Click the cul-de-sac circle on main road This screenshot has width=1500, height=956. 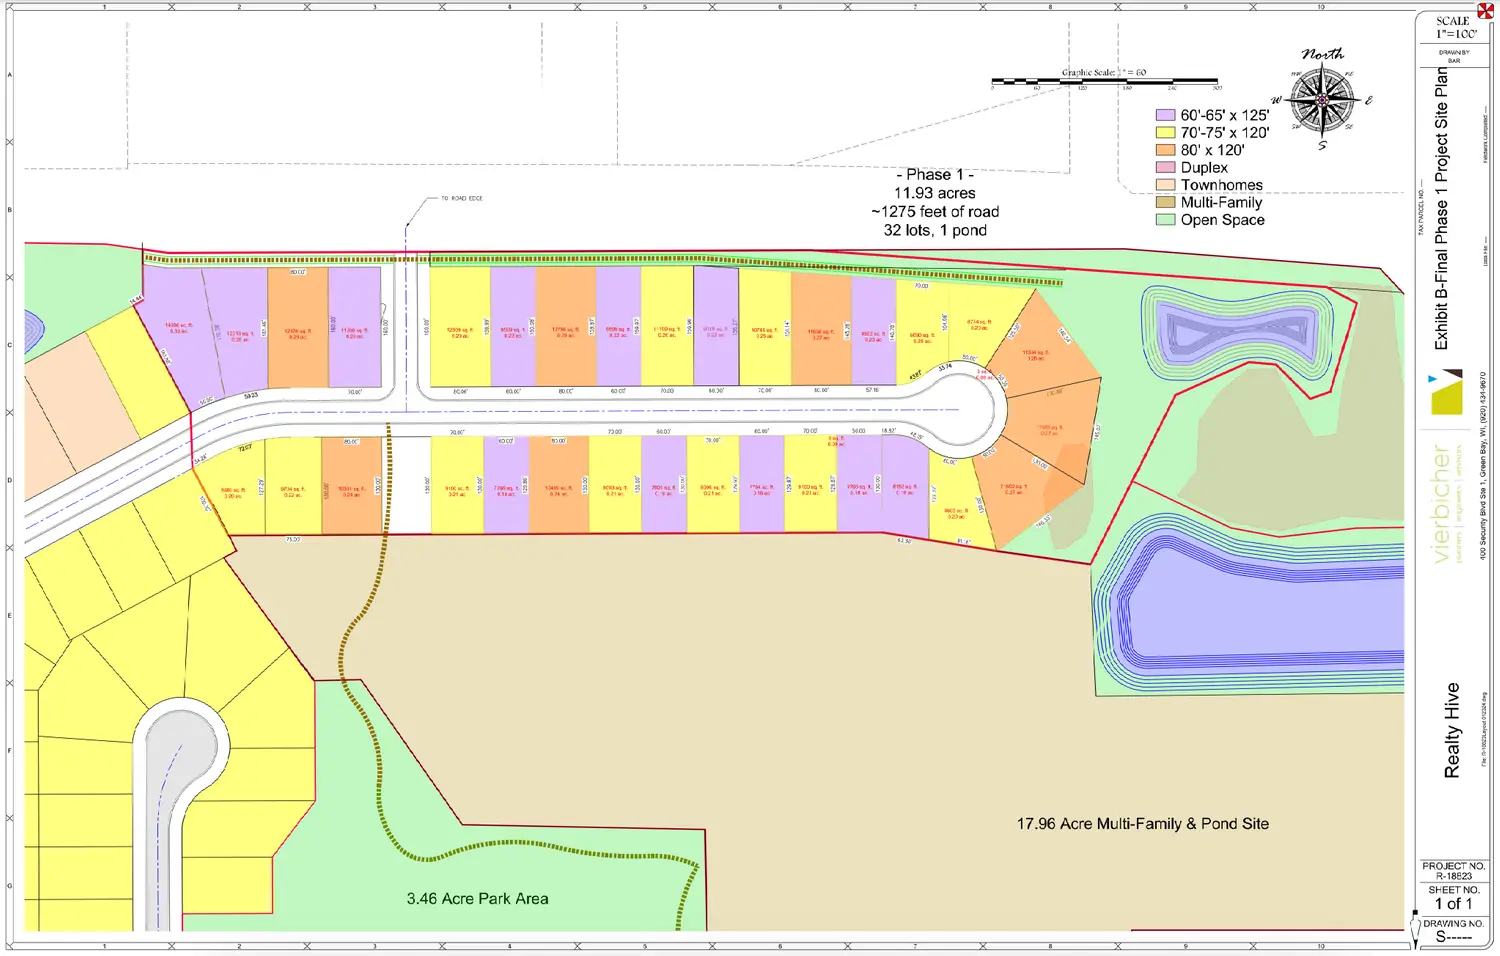966,411
